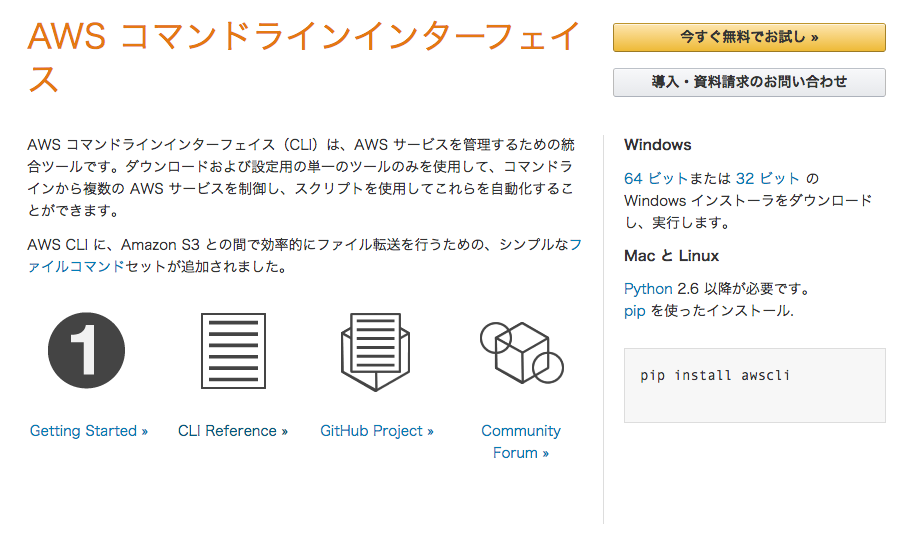Image resolution: width=911 pixels, height=540 pixels.
Task: Open the ファイルコマンド link in the paragraph
Action: [x=76, y=267]
